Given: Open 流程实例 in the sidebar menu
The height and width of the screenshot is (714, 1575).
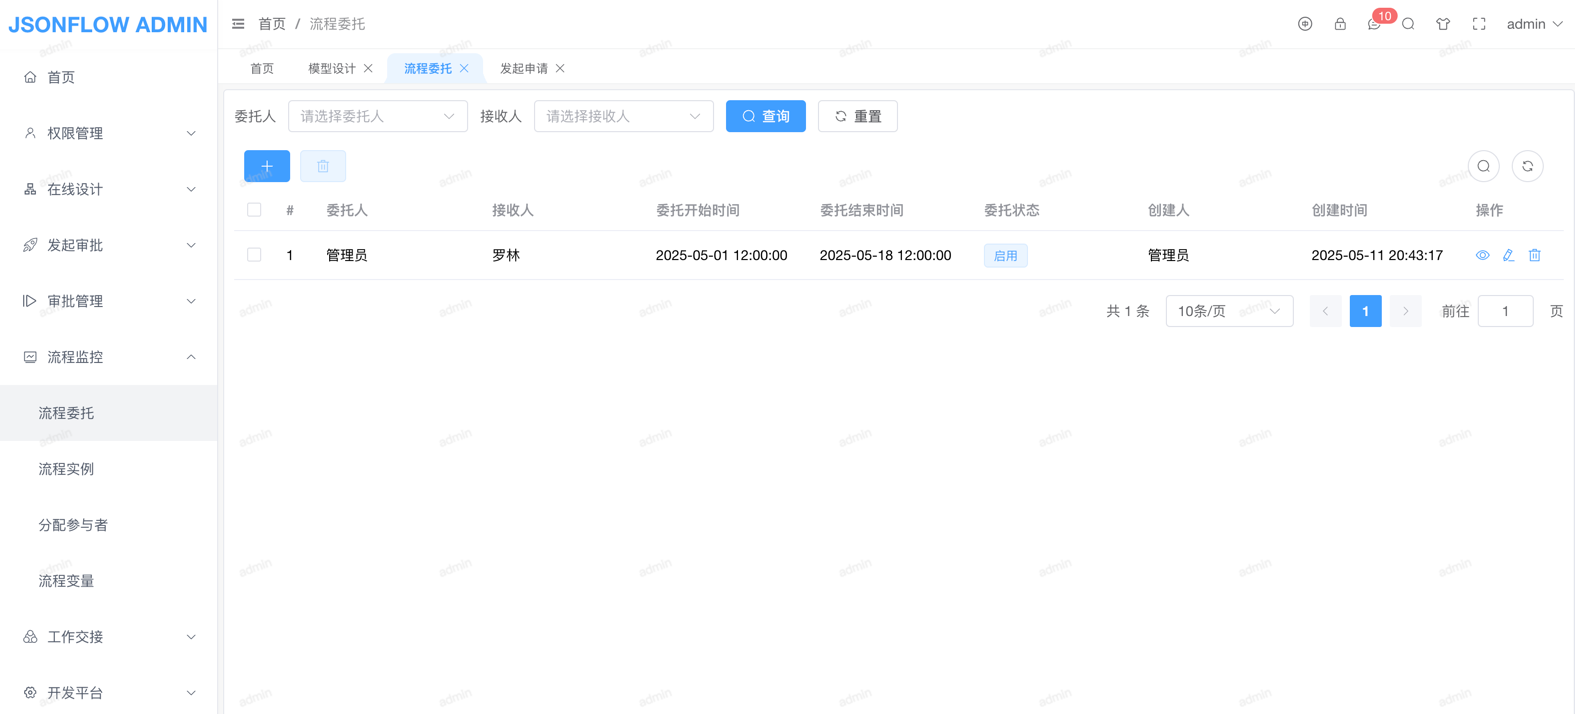Looking at the screenshot, I should pos(66,469).
